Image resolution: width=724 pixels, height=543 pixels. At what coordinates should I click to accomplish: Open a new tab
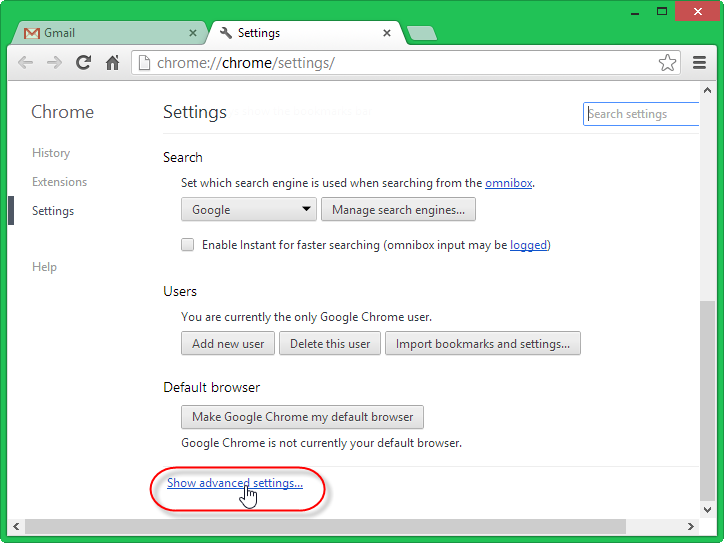coord(422,33)
